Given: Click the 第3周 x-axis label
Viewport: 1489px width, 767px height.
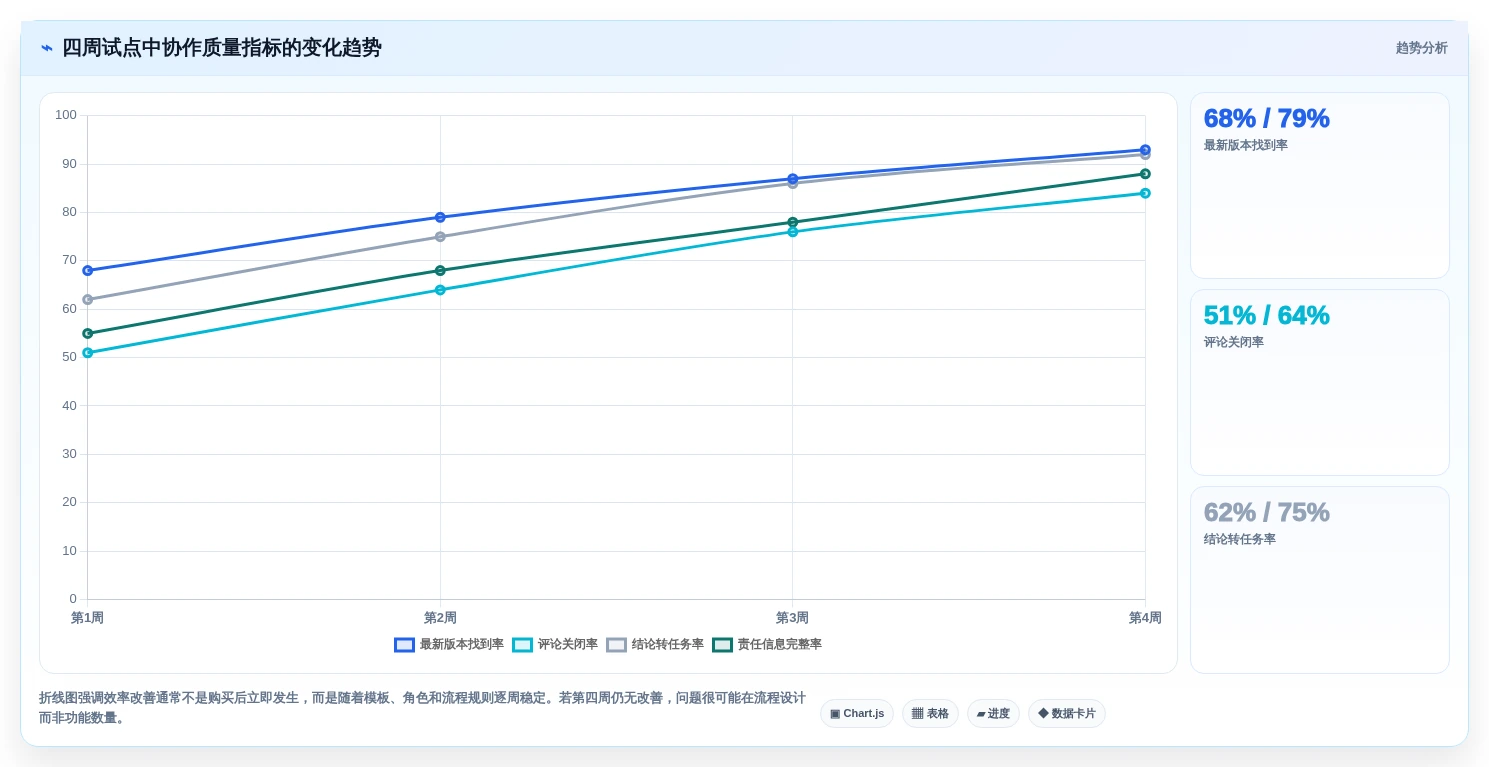Looking at the screenshot, I should click(792, 618).
